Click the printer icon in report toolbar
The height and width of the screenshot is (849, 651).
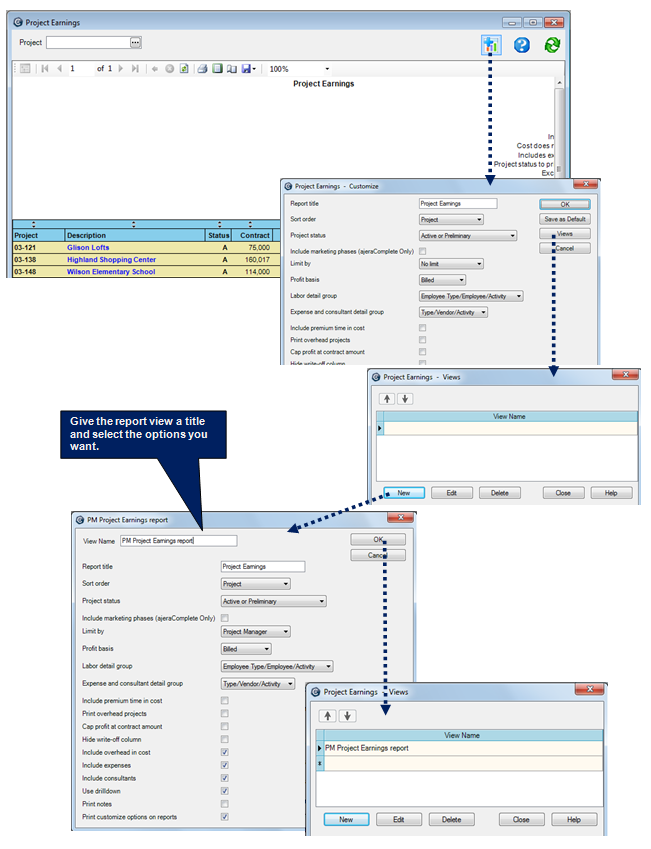click(x=202, y=69)
